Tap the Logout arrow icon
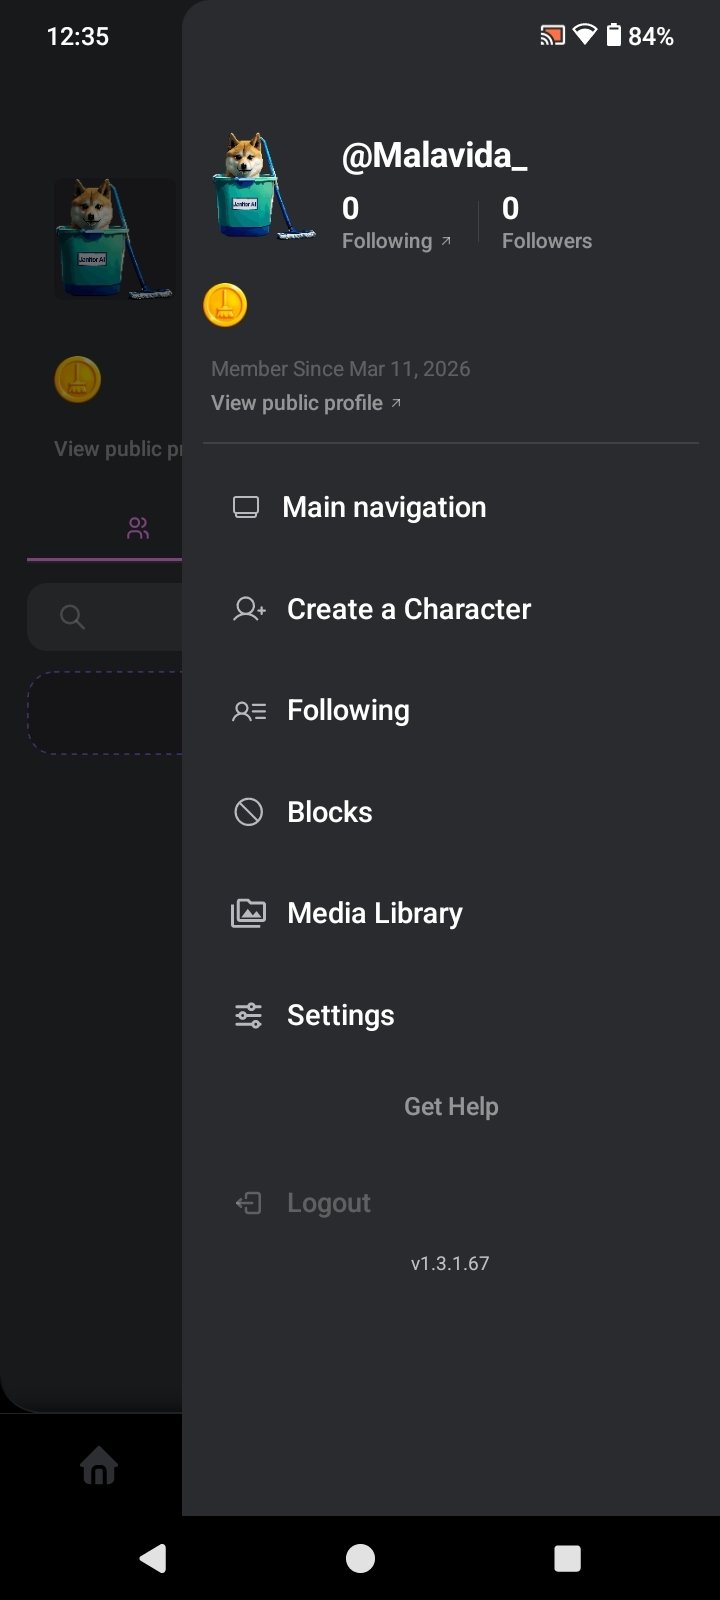720x1600 pixels. pos(249,1203)
